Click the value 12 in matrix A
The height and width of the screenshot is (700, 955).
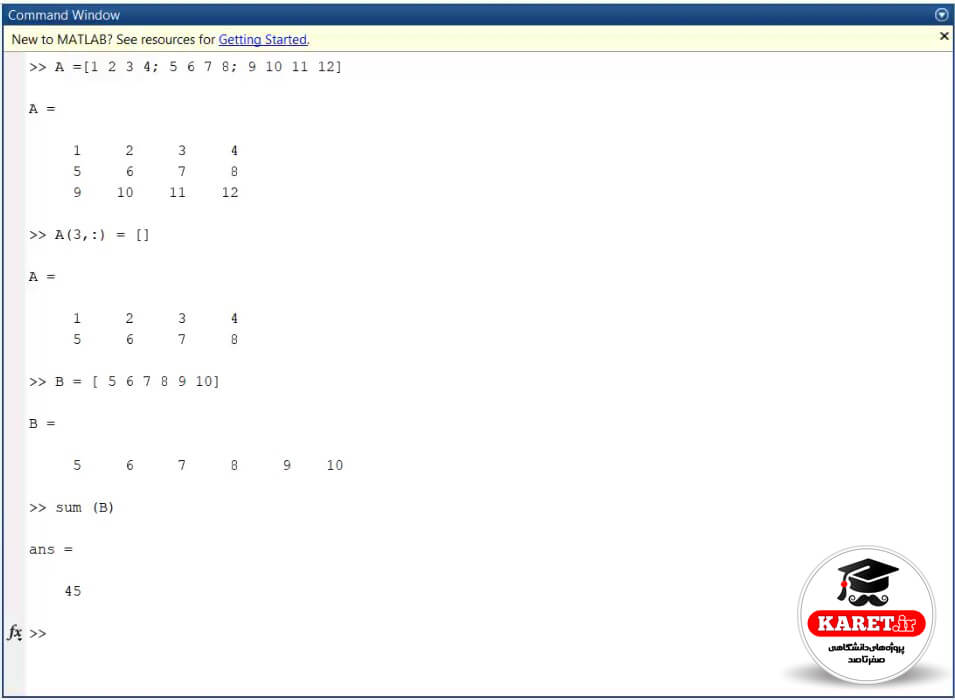click(230, 193)
